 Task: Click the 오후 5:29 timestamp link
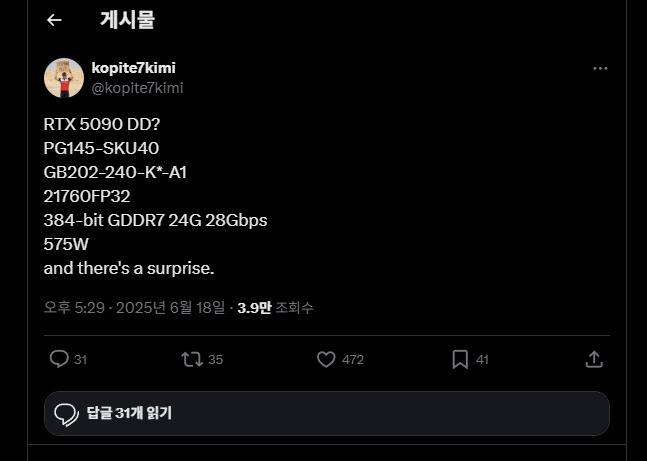pos(134,308)
